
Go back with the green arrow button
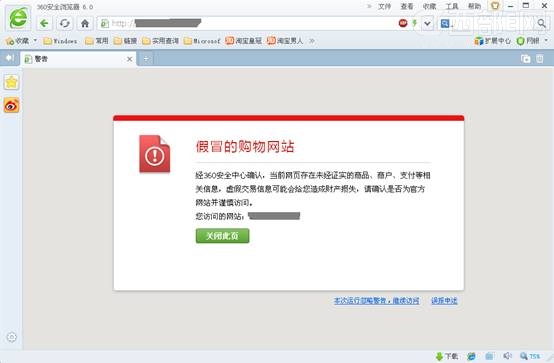pos(44,24)
